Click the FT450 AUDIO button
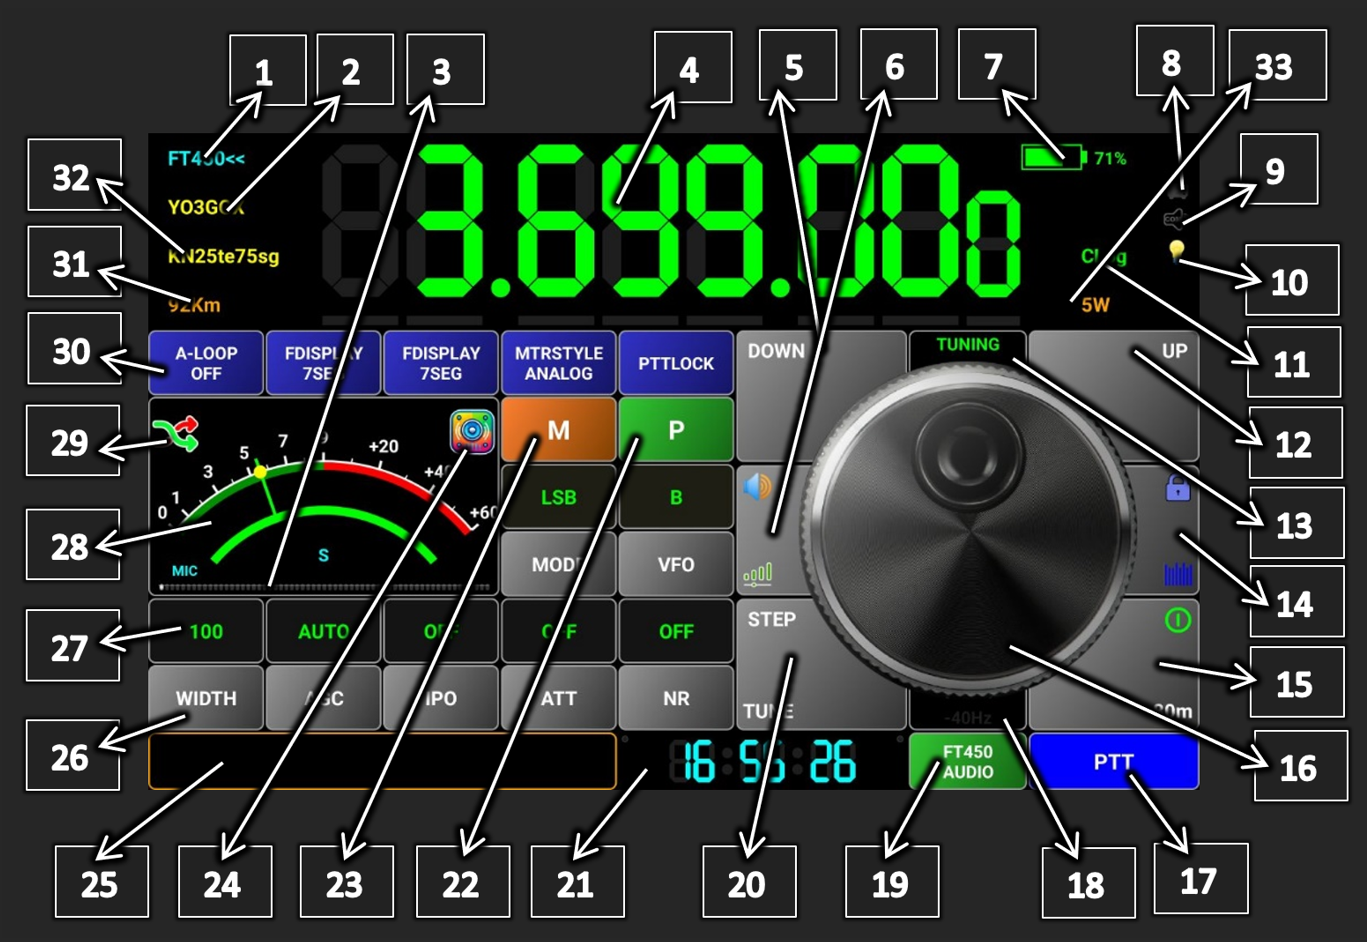The width and height of the screenshot is (1367, 942). click(967, 762)
